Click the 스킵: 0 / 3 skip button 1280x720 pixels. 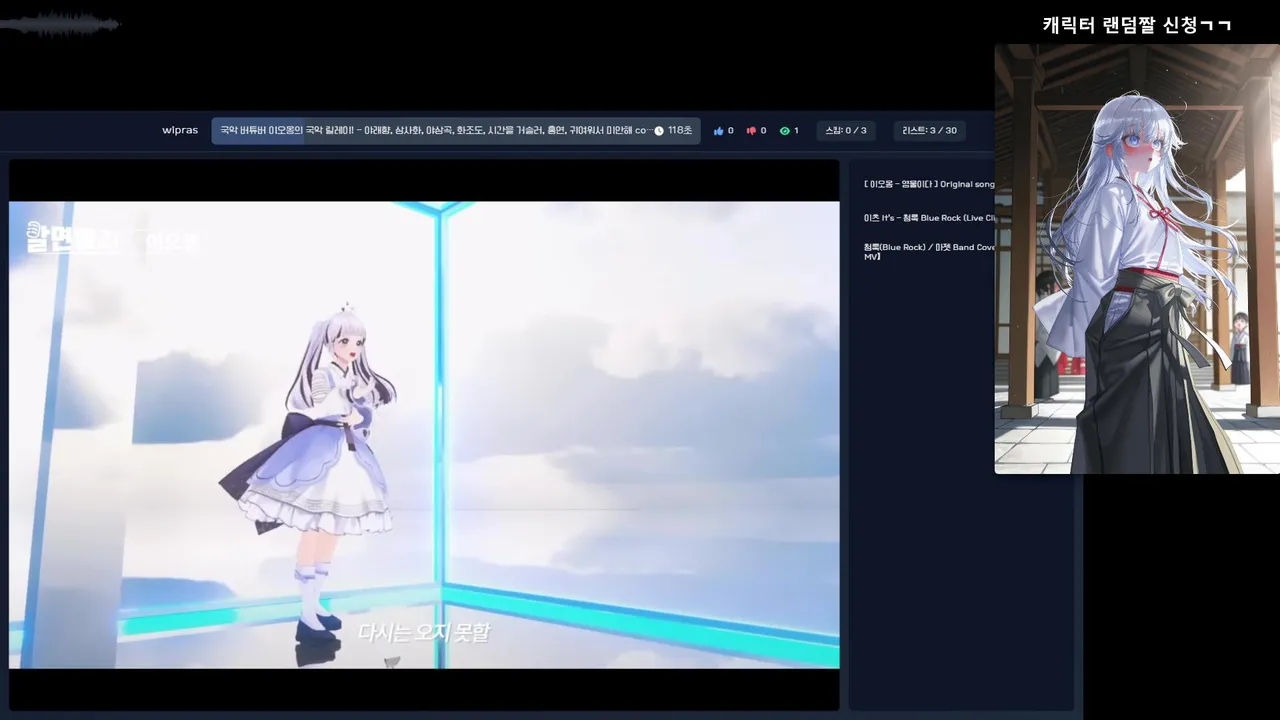pos(847,131)
